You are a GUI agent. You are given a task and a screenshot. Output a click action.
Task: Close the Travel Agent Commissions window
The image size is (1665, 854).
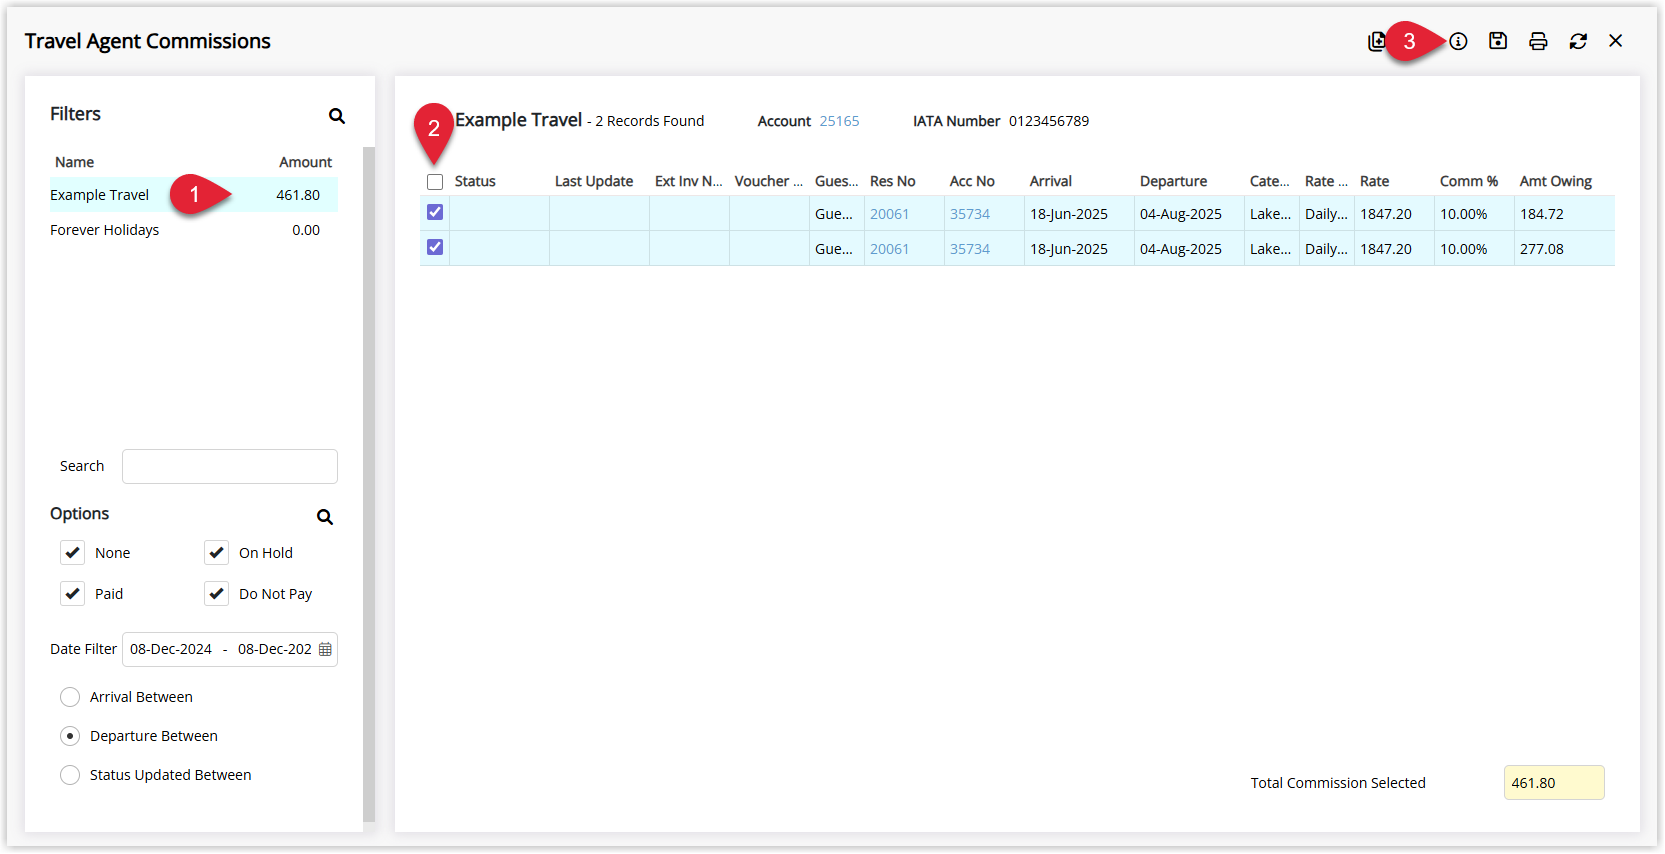point(1616,41)
